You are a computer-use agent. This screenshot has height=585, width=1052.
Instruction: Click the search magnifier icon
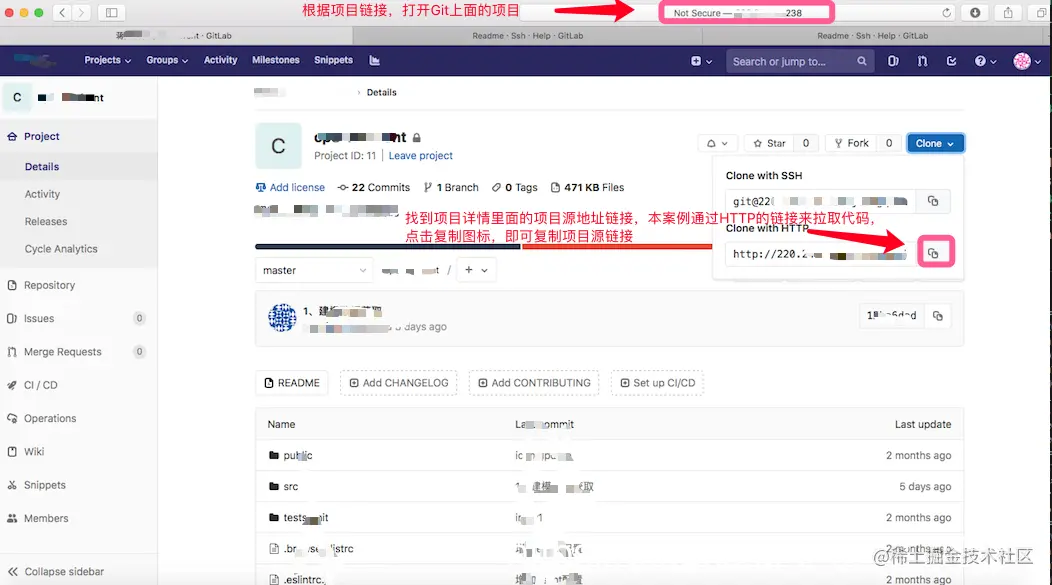point(861,61)
